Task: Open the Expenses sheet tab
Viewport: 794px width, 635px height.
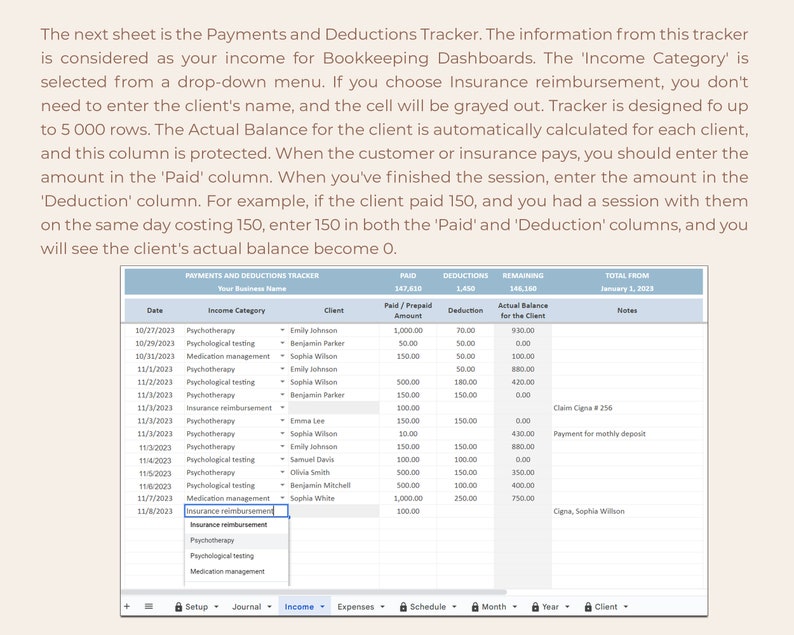Action: pyautogui.click(x=355, y=607)
